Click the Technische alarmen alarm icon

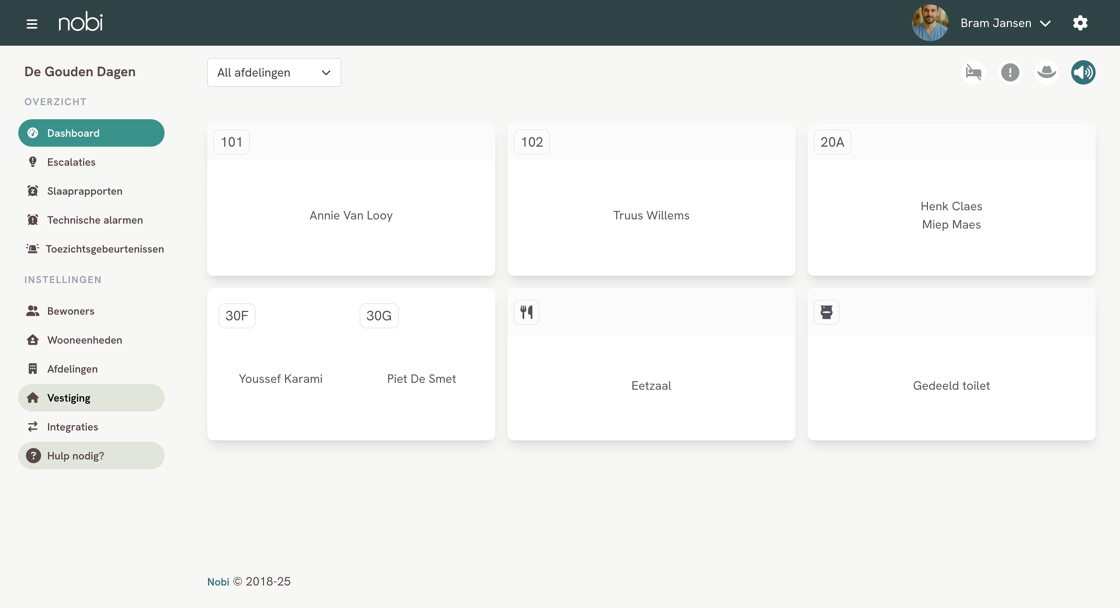pos(32,220)
